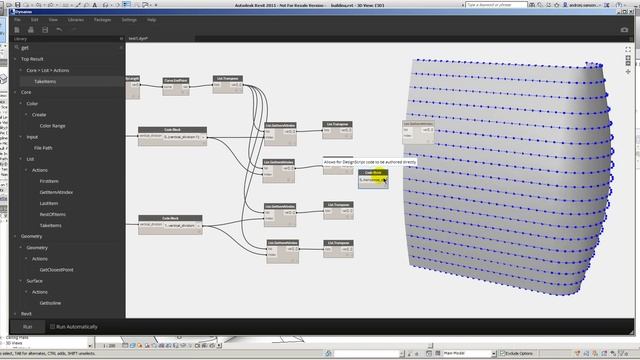Viewport: 640px width, 360px height.
Task: Click the zoom in icon in canvas controls
Action: pyautogui.click(x=628, y=58)
